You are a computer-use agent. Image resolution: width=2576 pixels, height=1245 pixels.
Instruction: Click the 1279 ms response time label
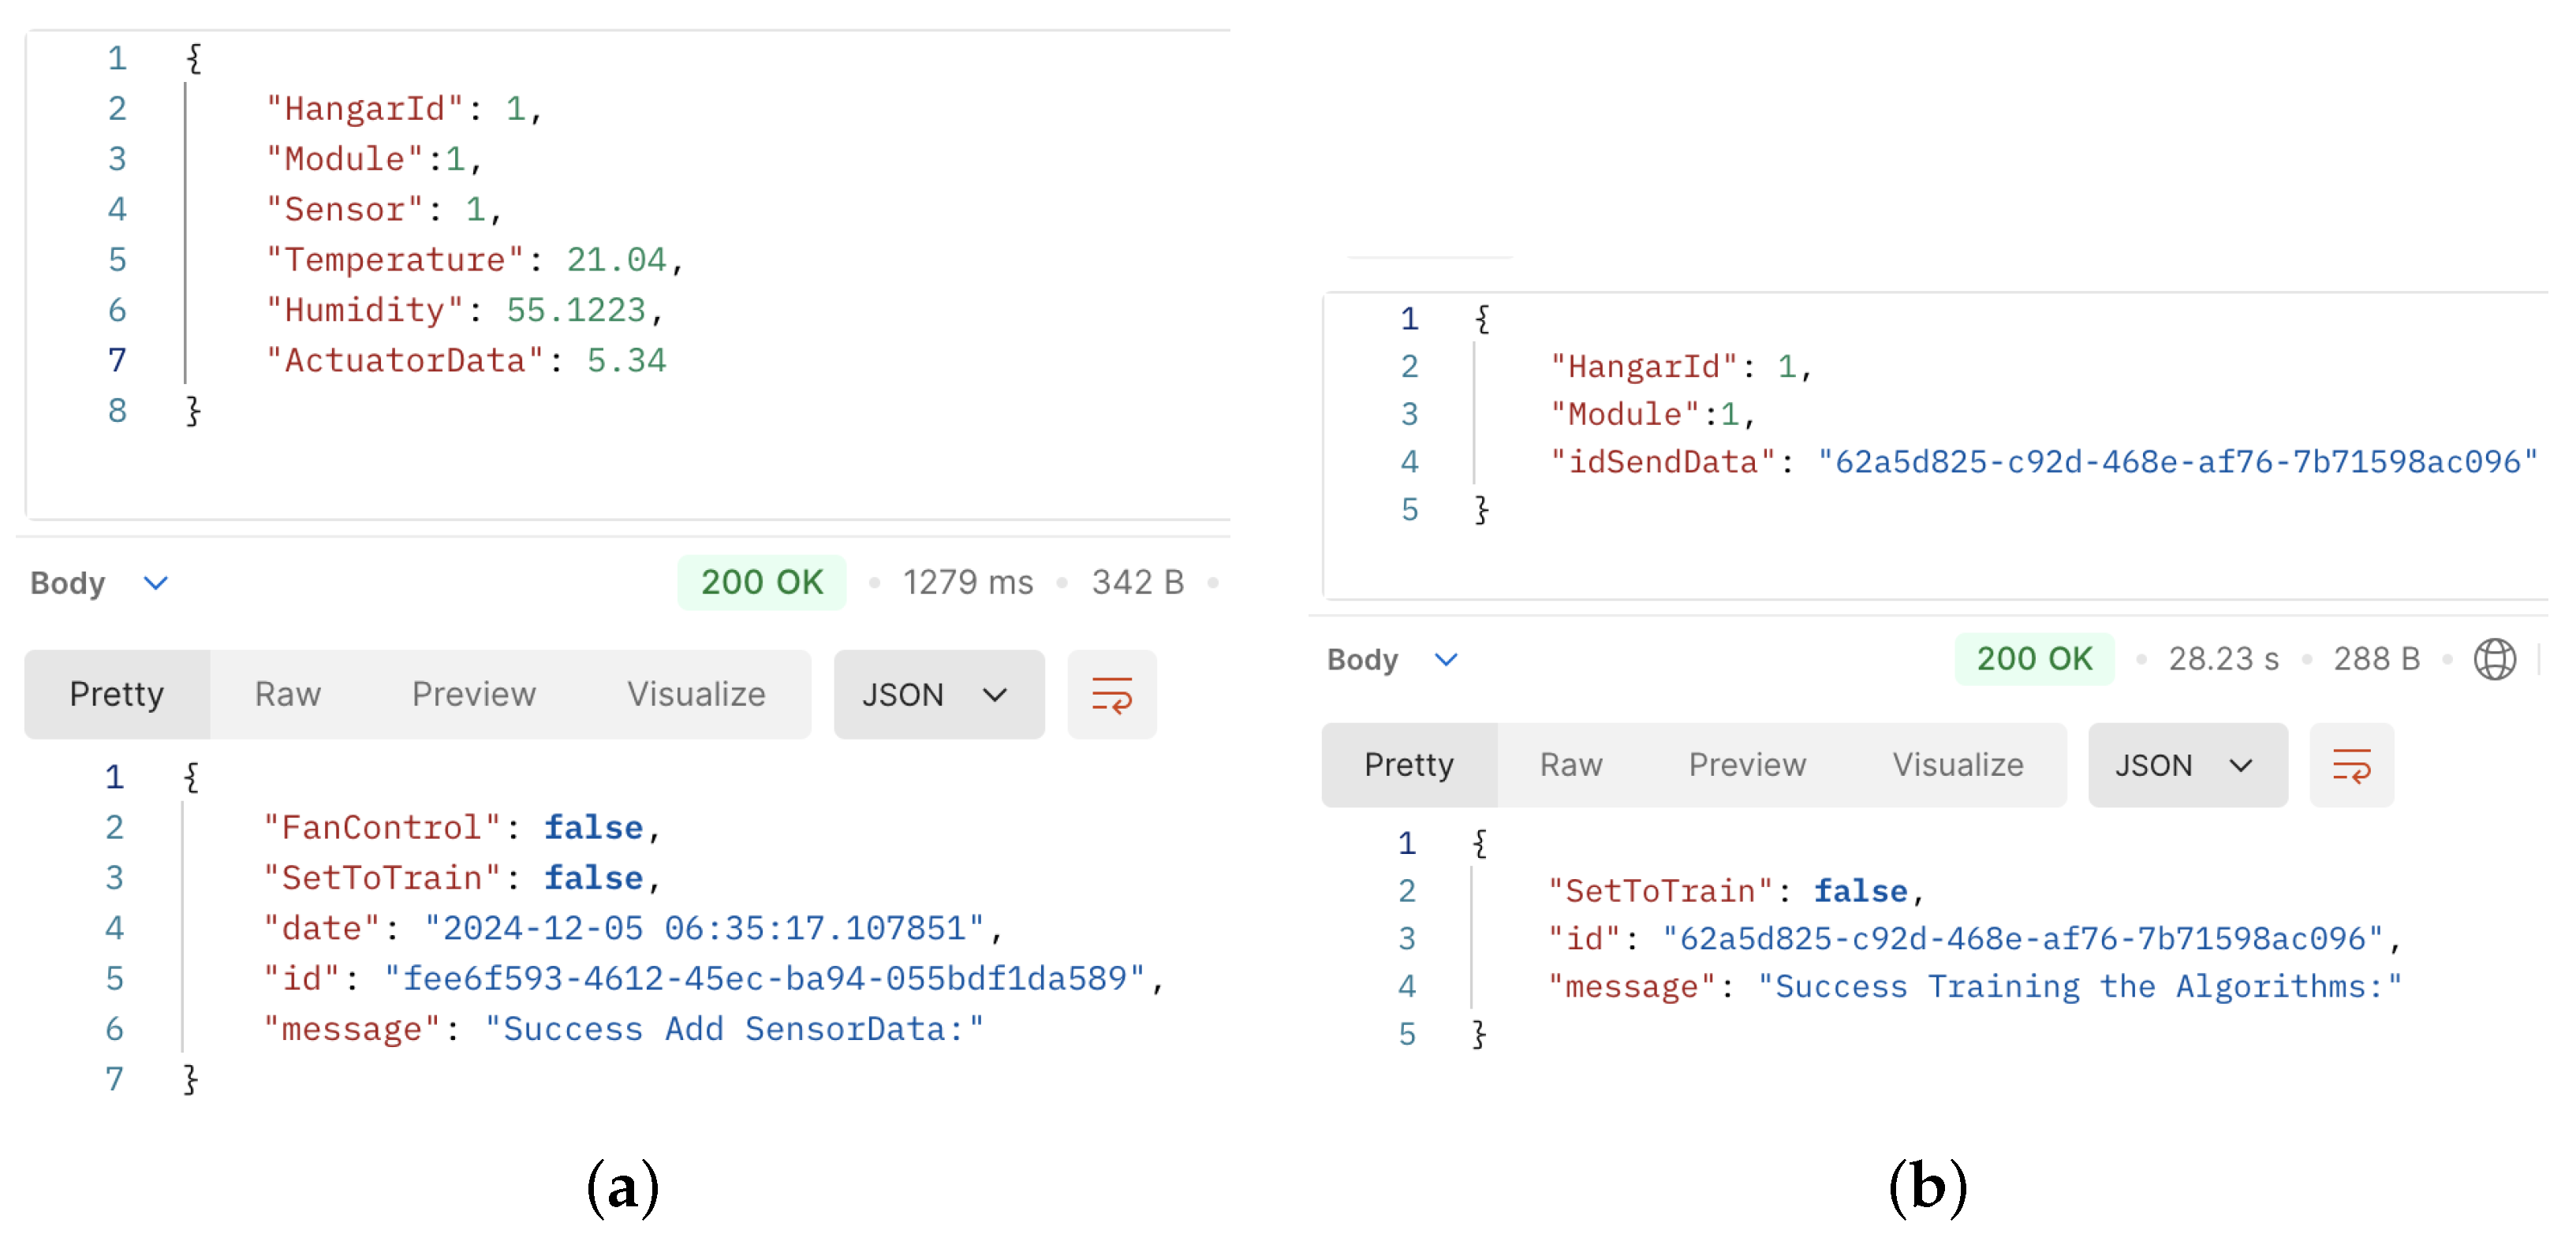click(x=967, y=582)
